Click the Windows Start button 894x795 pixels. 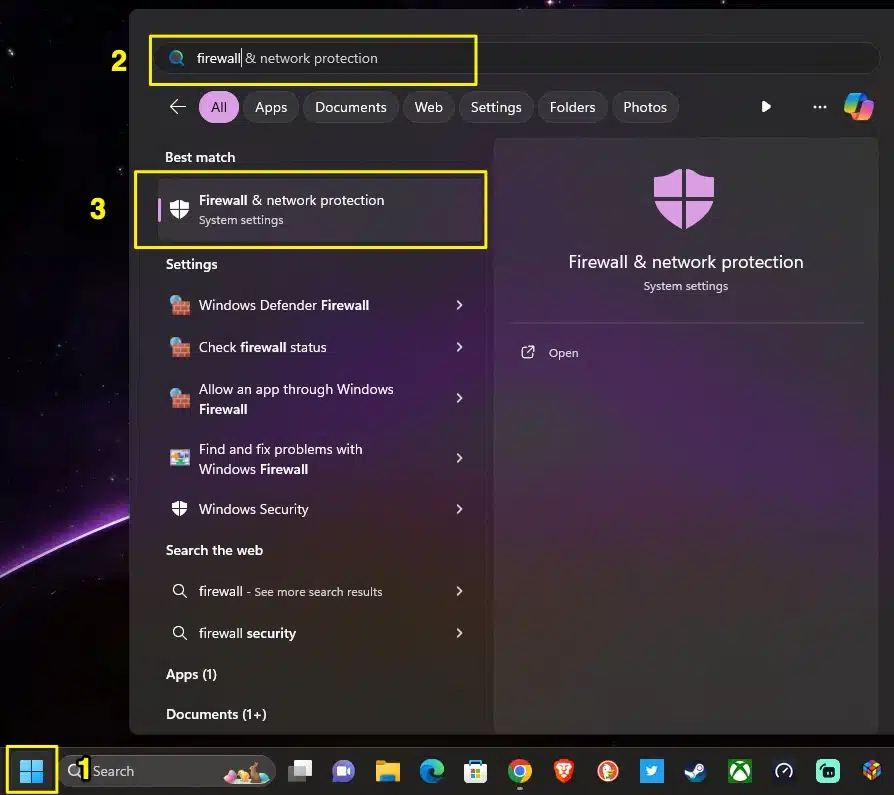point(31,771)
